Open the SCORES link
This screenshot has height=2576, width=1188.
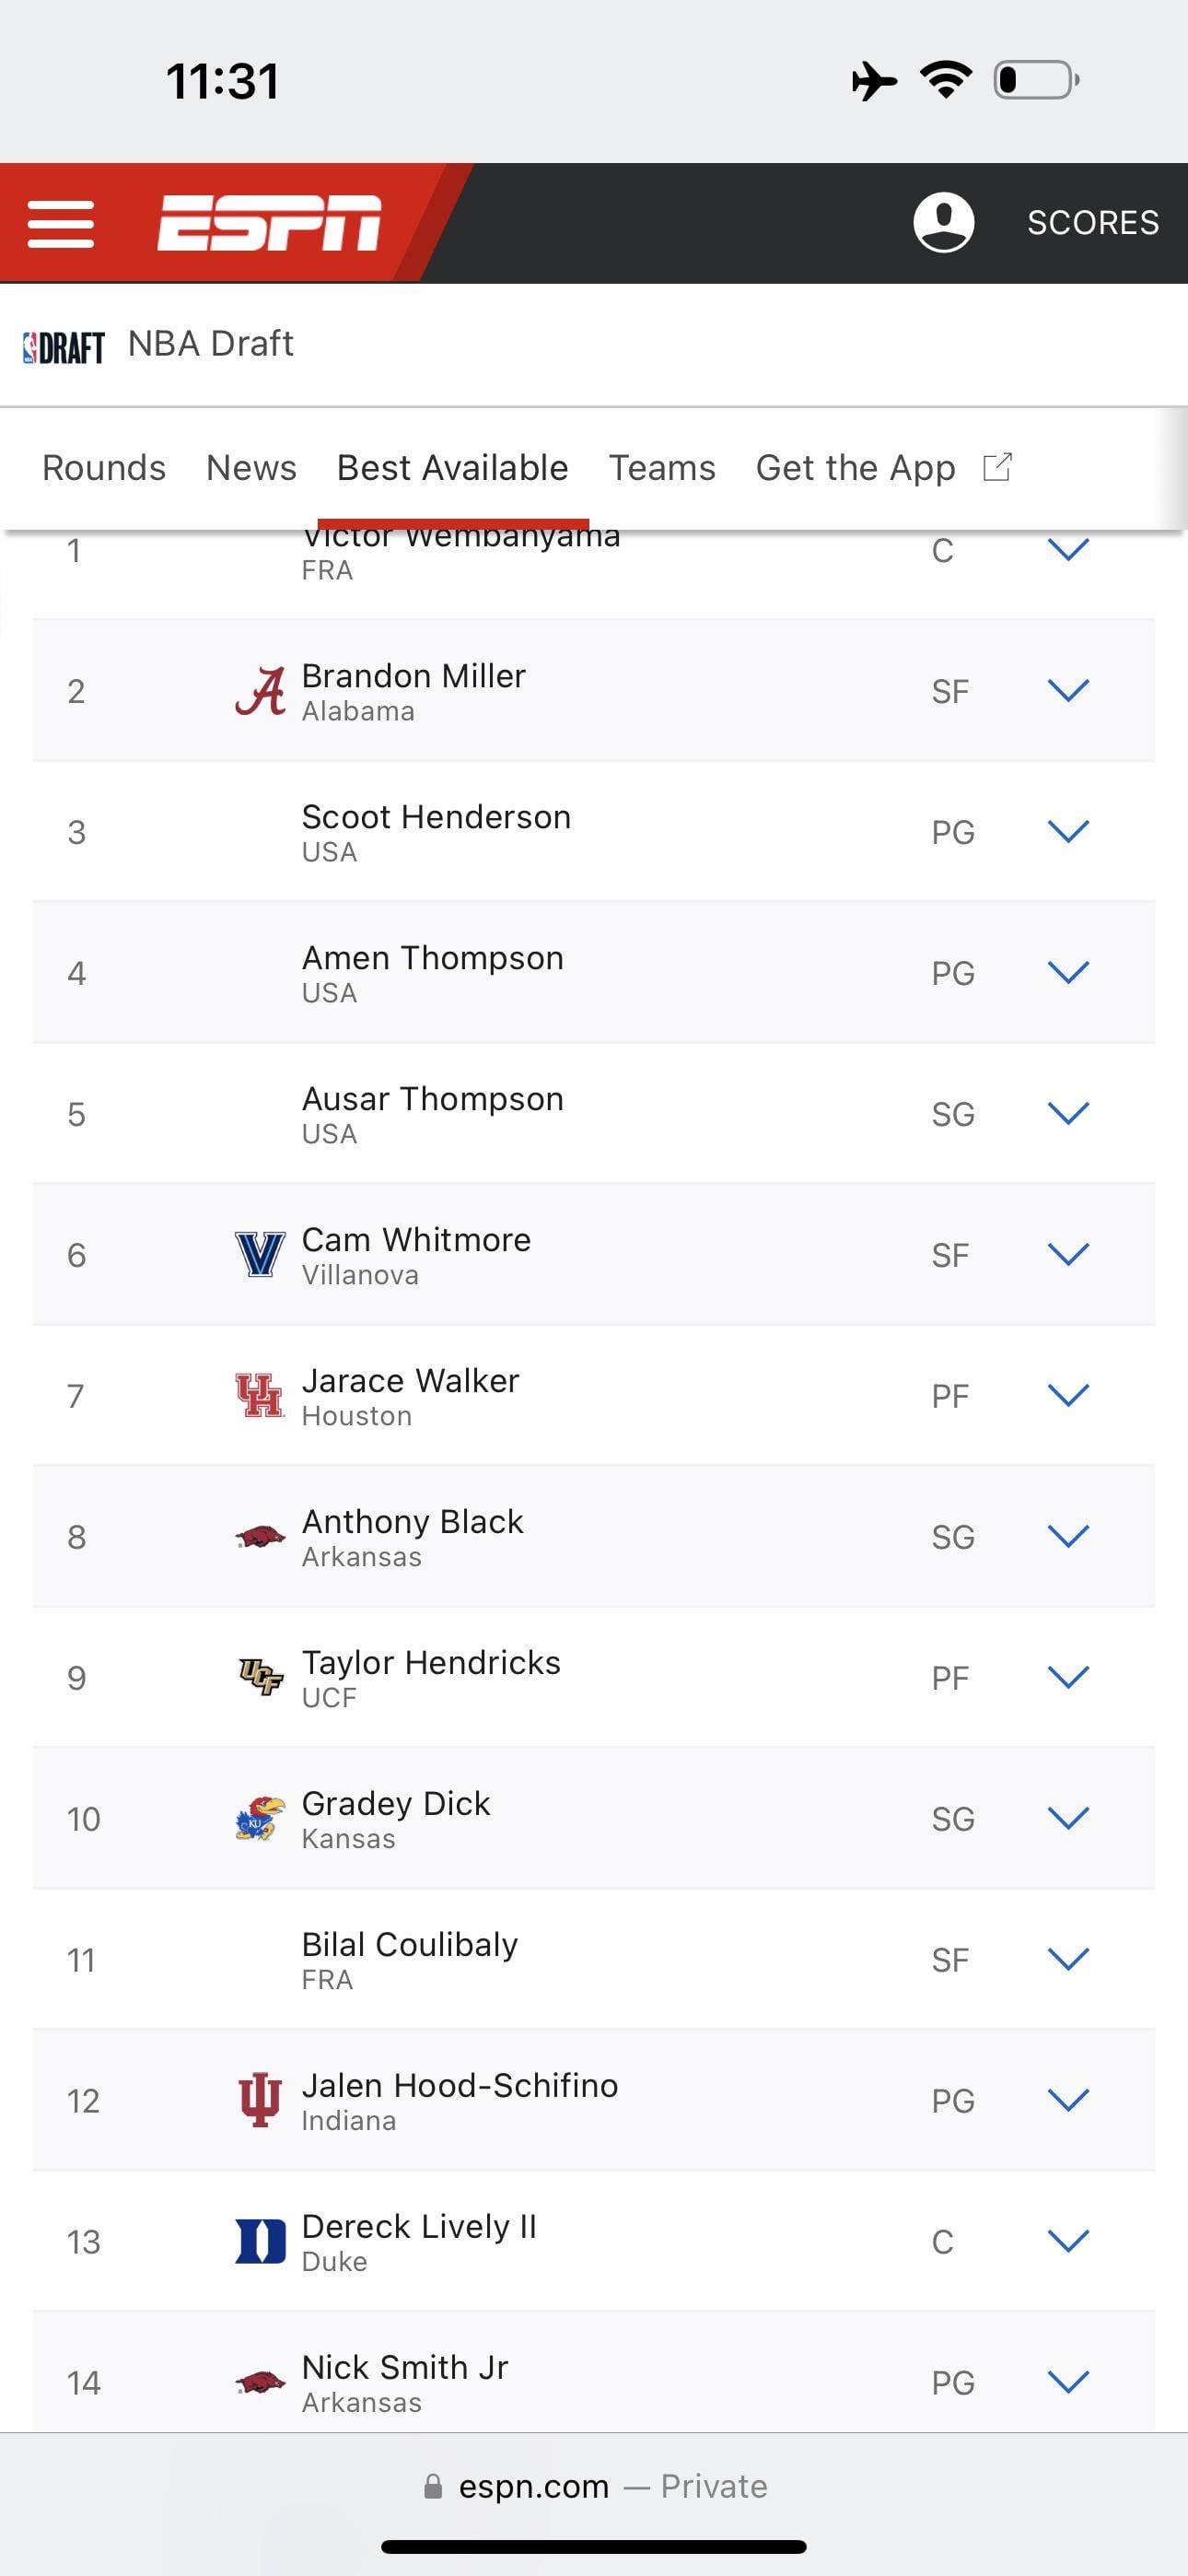click(x=1093, y=222)
